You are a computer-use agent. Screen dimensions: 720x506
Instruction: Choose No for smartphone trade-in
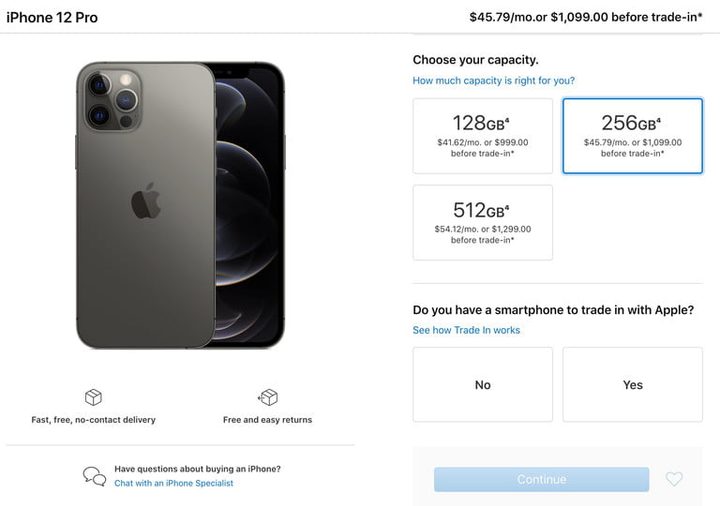[x=482, y=385]
